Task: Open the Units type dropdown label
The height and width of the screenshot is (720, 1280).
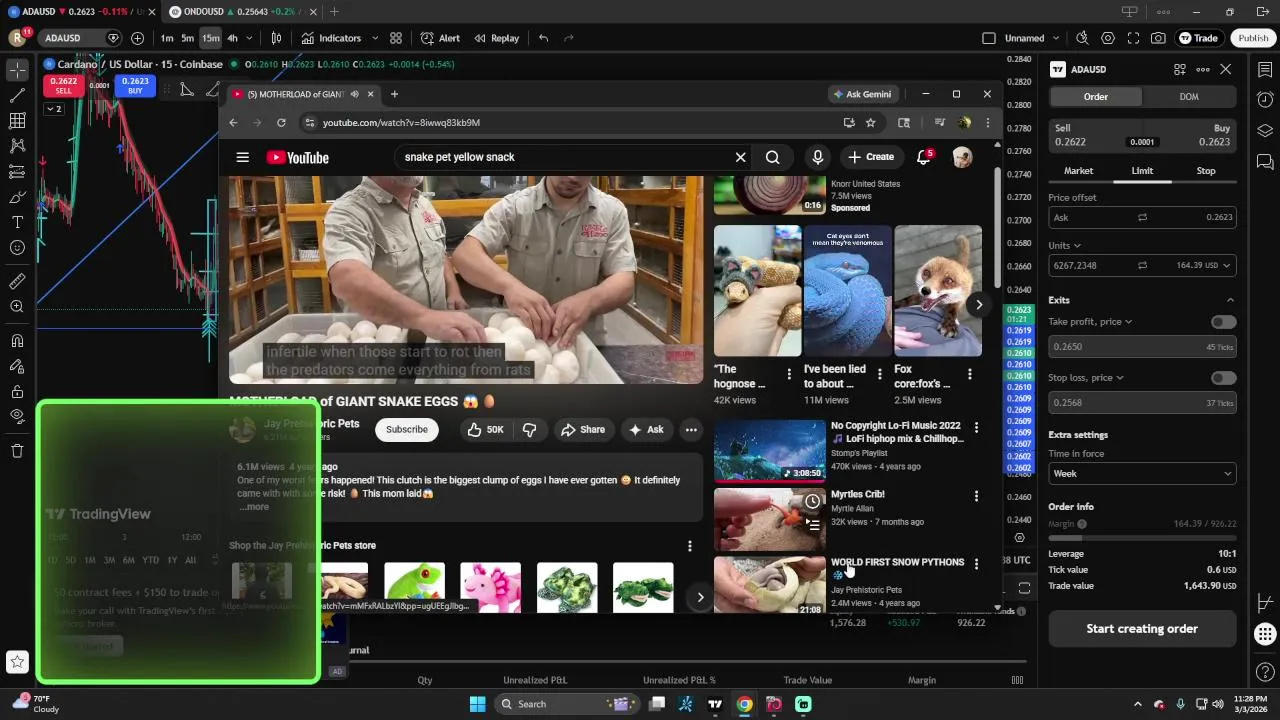Action: coord(1064,245)
